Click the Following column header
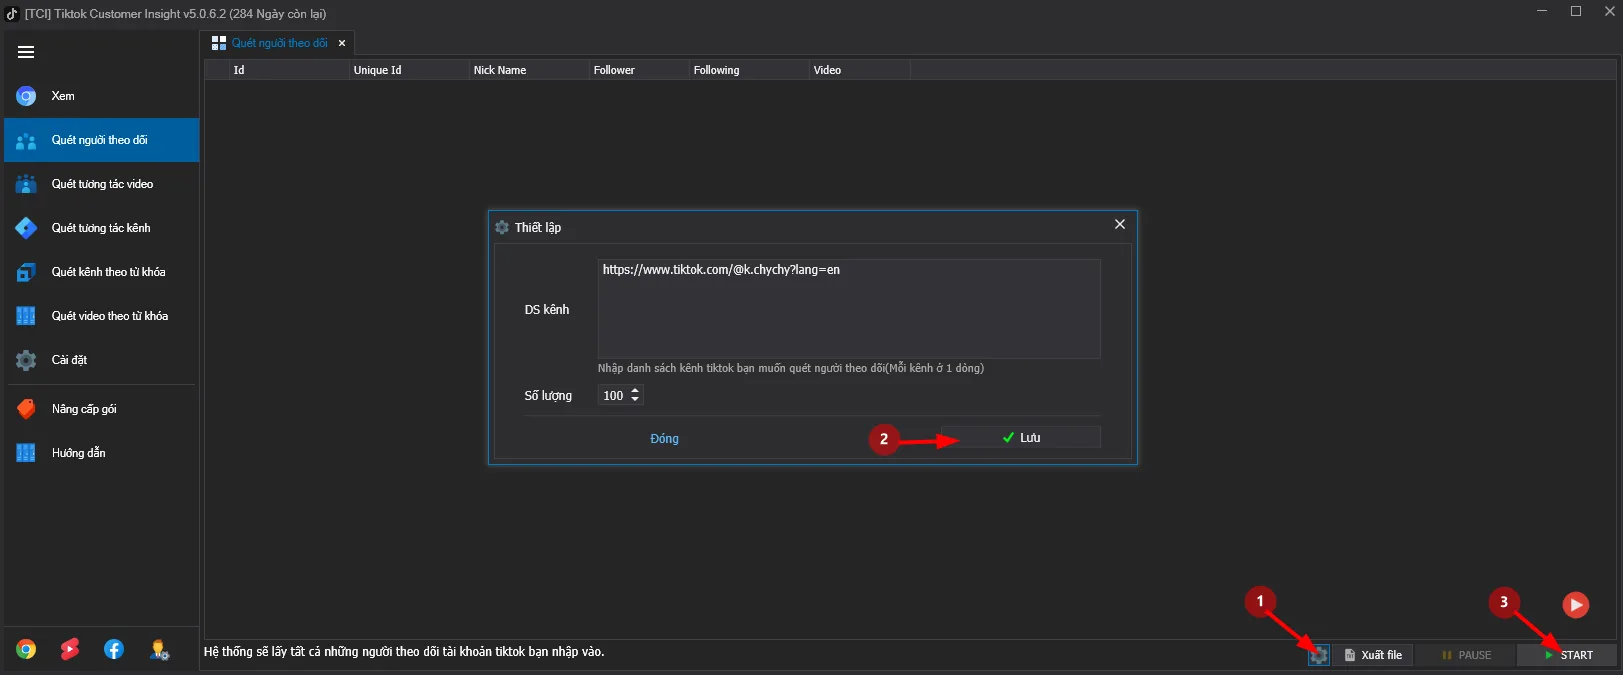 click(x=749, y=70)
